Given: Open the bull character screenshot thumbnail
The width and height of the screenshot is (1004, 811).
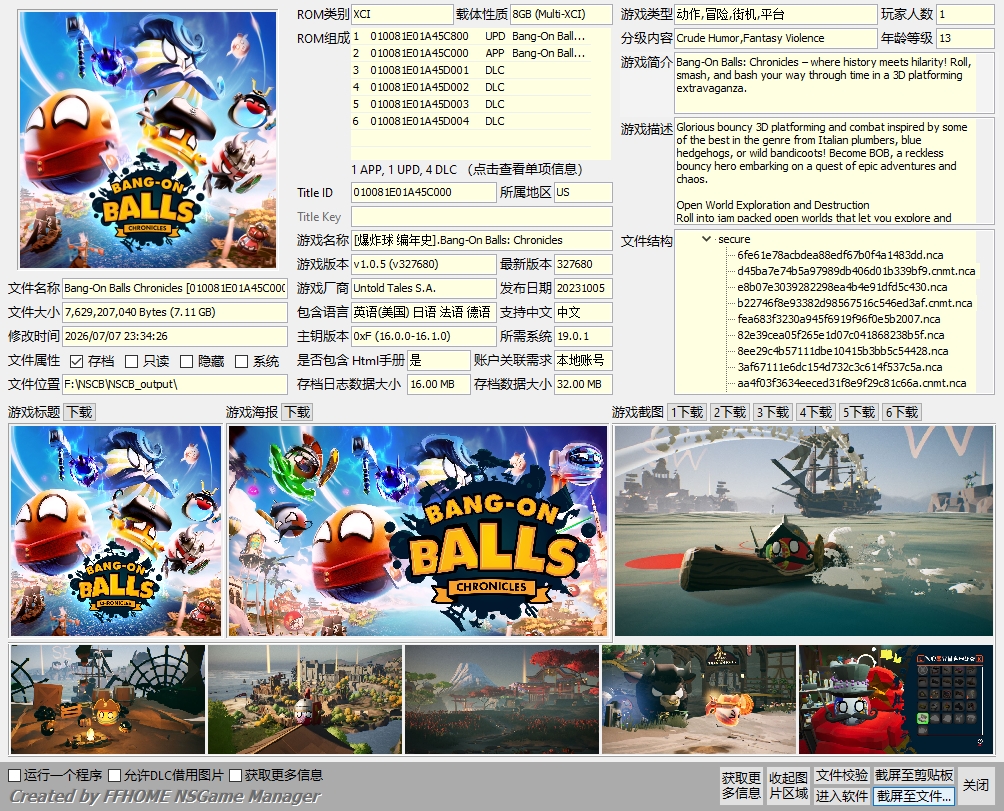Looking at the screenshot, I should 699,699.
